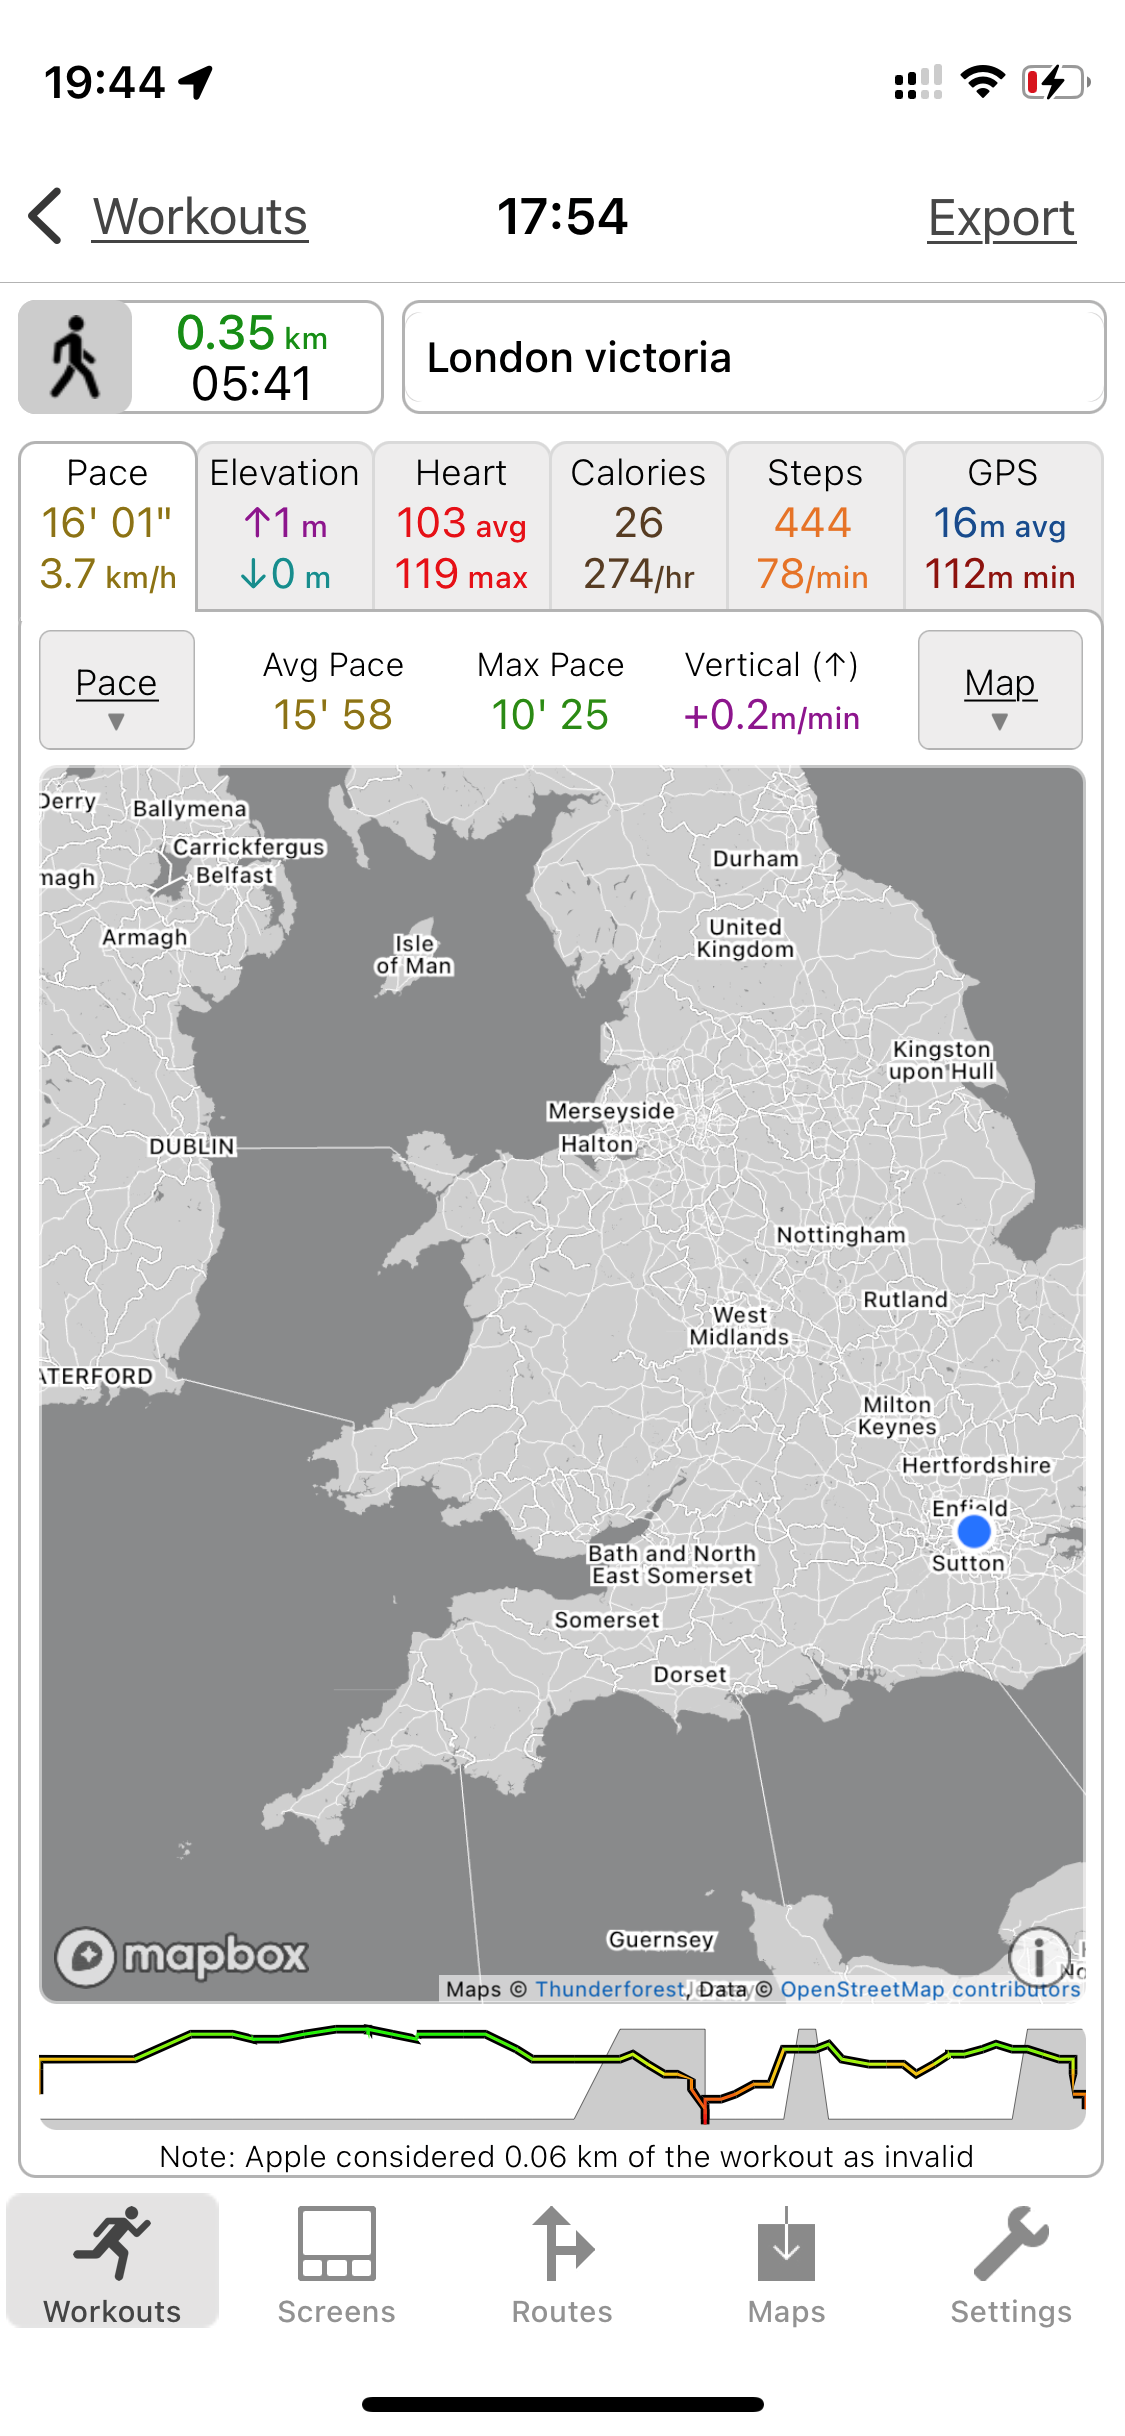Go to the Routes tab
The image size is (1125, 2436).
coord(562,2264)
